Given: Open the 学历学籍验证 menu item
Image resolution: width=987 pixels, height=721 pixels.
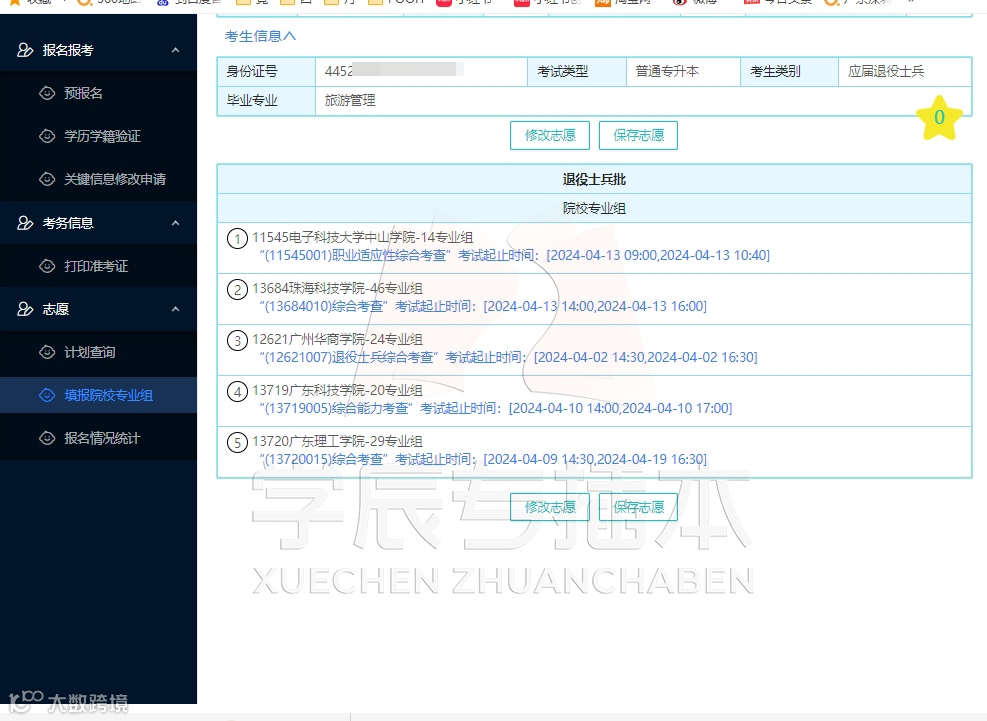Looking at the screenshot, I should tap(98, 136).
